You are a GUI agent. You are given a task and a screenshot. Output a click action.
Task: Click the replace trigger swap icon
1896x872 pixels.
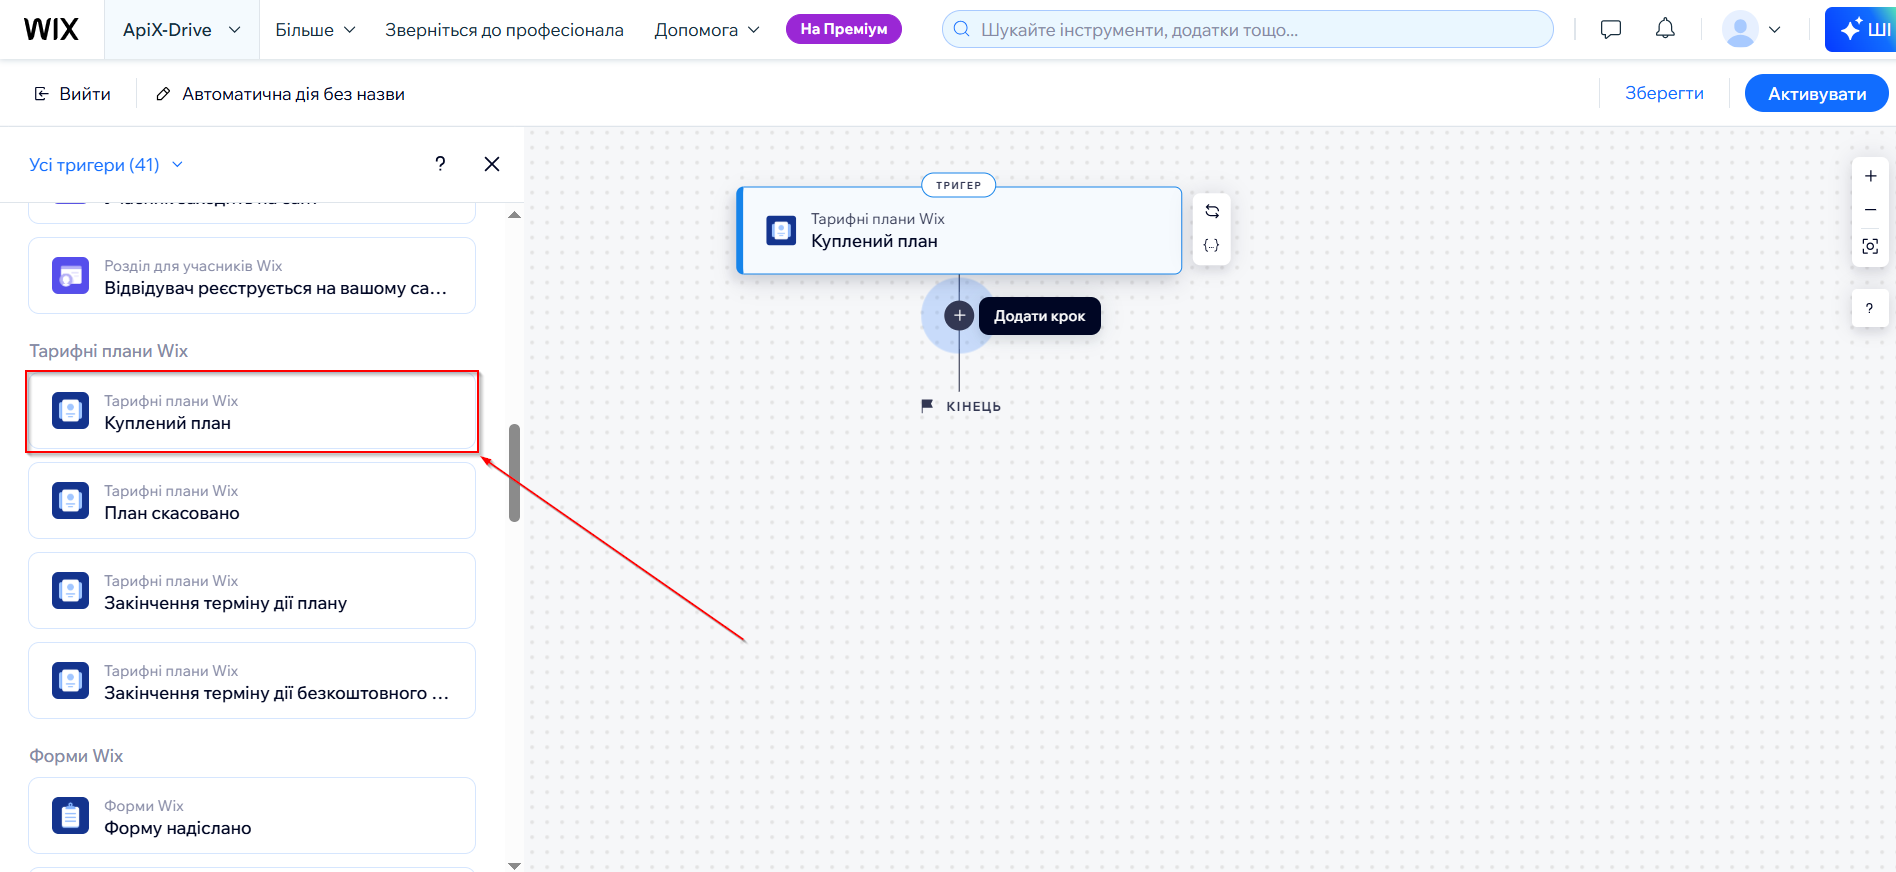[x=1212, y=211]
